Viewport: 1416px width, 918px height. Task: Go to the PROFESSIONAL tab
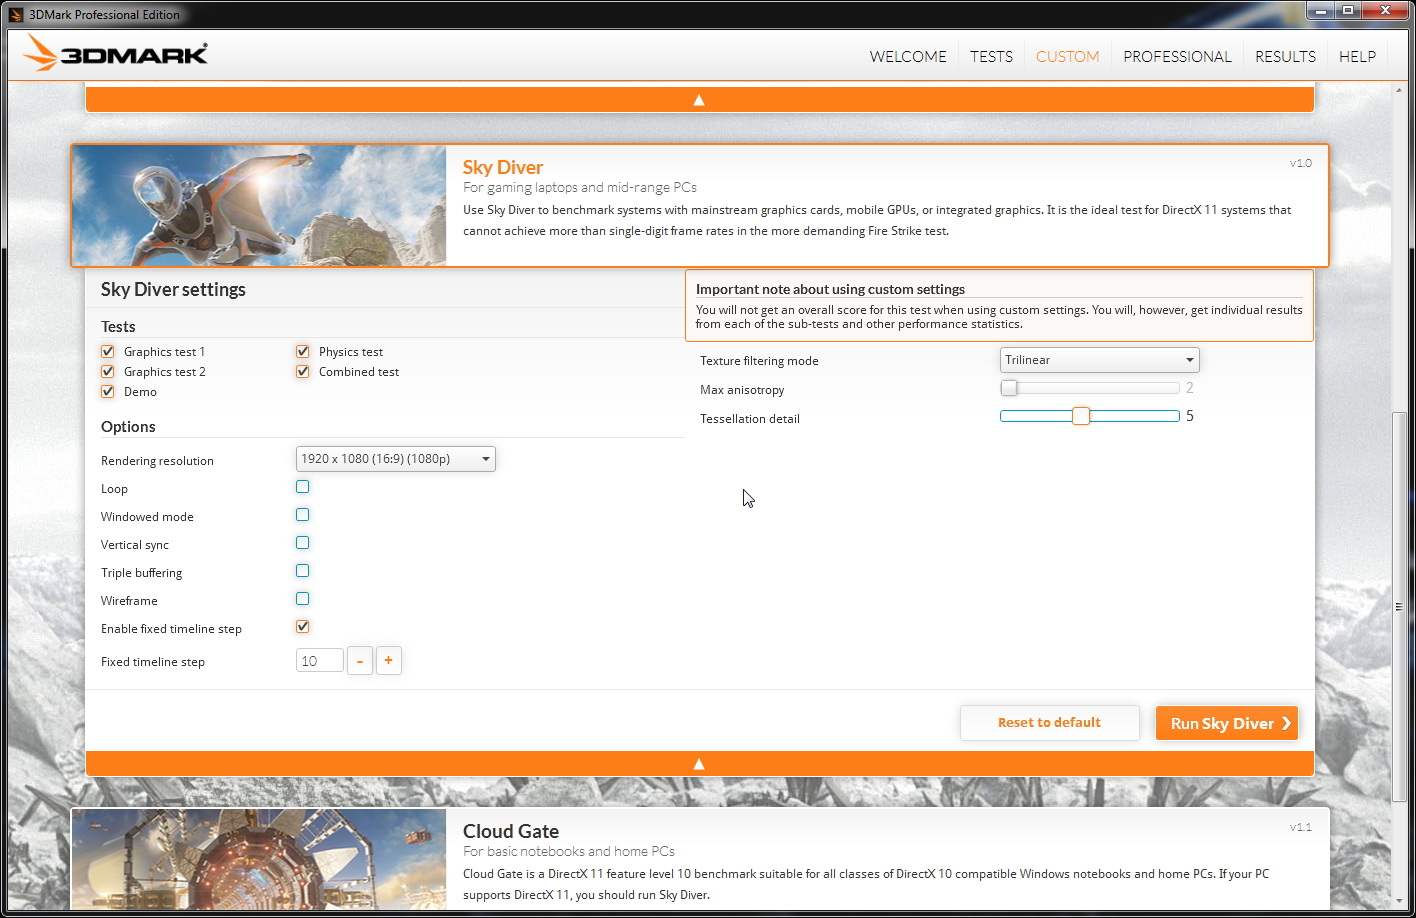coord(1177,56)
